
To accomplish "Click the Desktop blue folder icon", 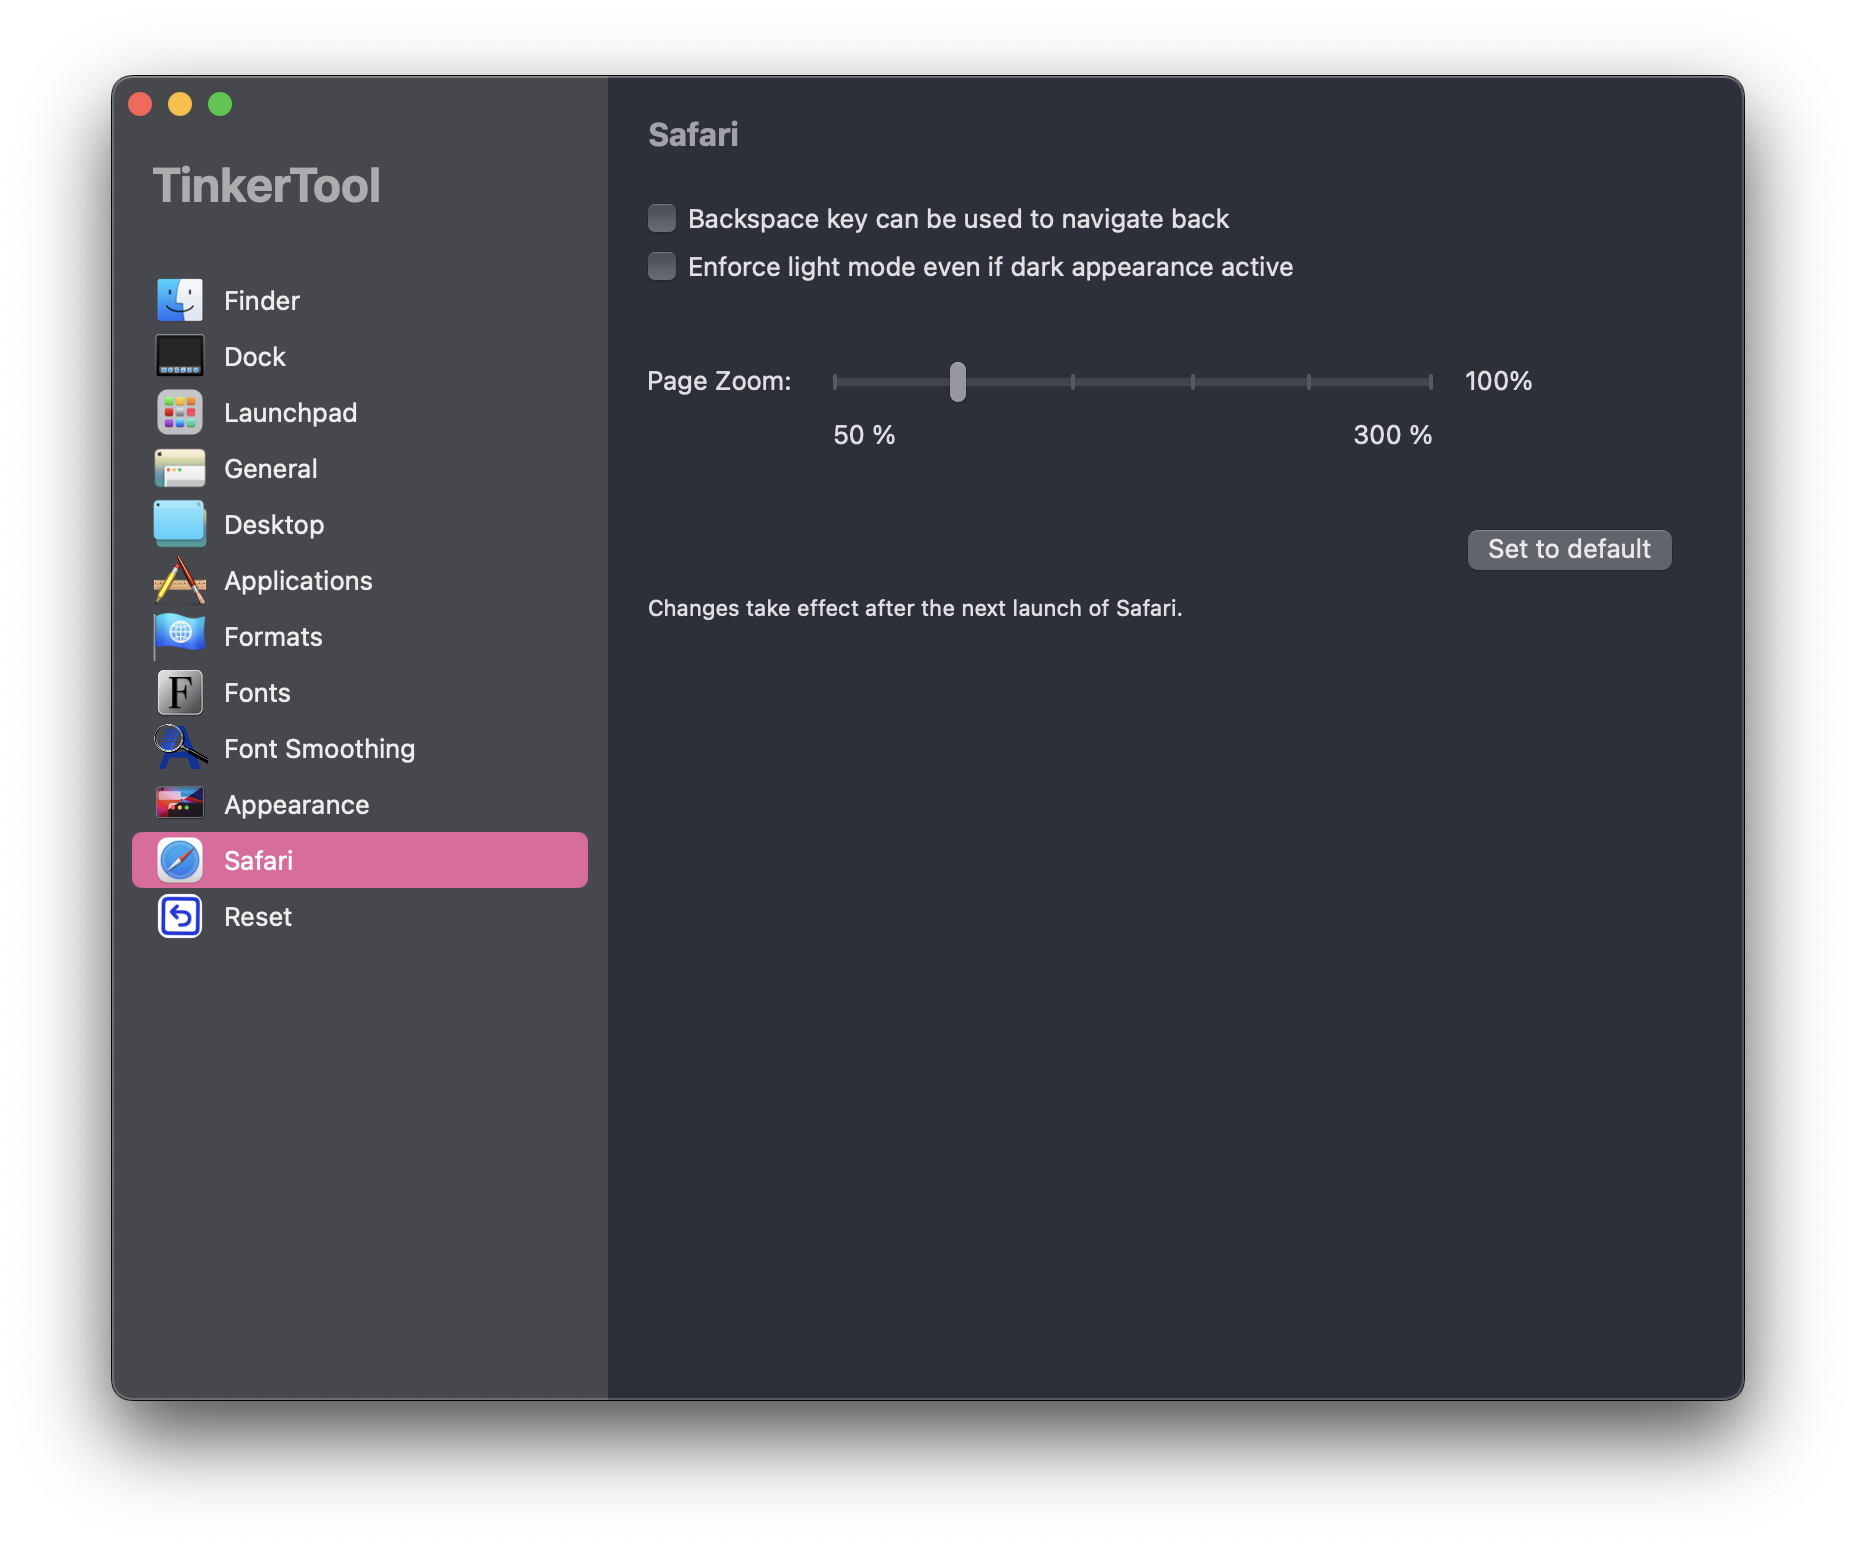I will click(x=180, y=524).
